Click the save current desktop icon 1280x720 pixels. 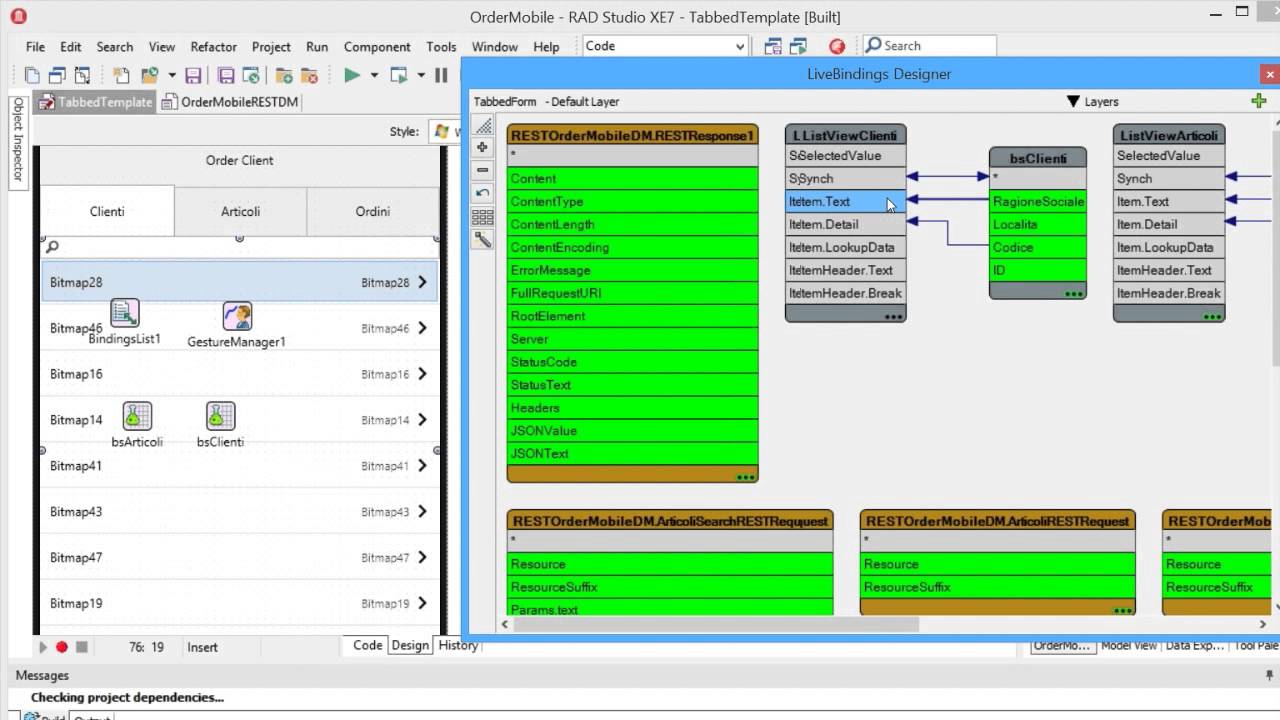pyautogui.click(x=773, y=46)
